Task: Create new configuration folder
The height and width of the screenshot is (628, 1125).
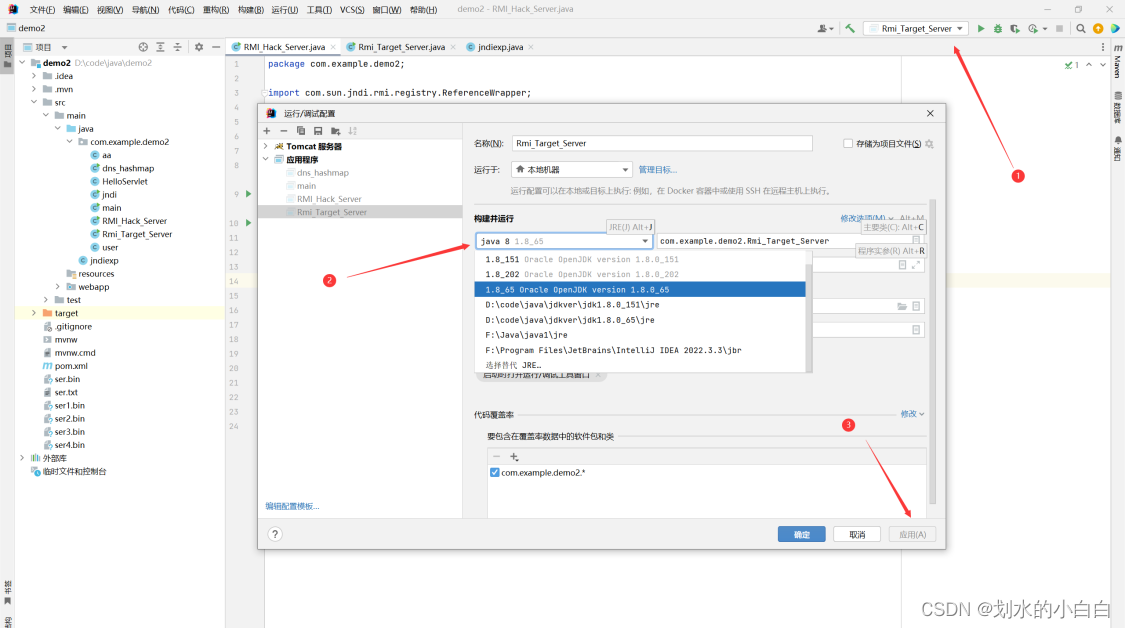Action: [x=335, y=131]
